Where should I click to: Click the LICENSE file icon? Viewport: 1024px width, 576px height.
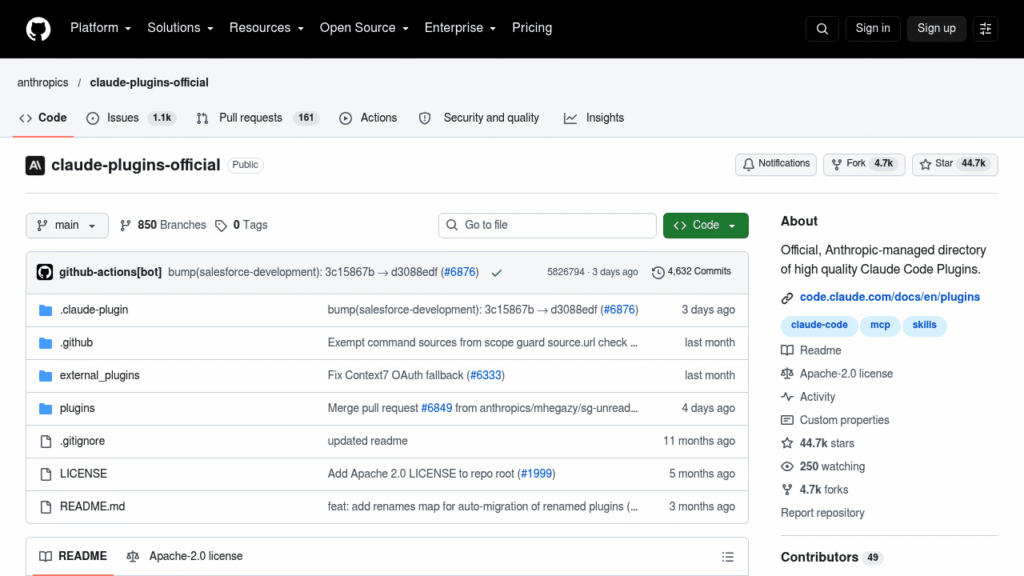tap(46, 474)
